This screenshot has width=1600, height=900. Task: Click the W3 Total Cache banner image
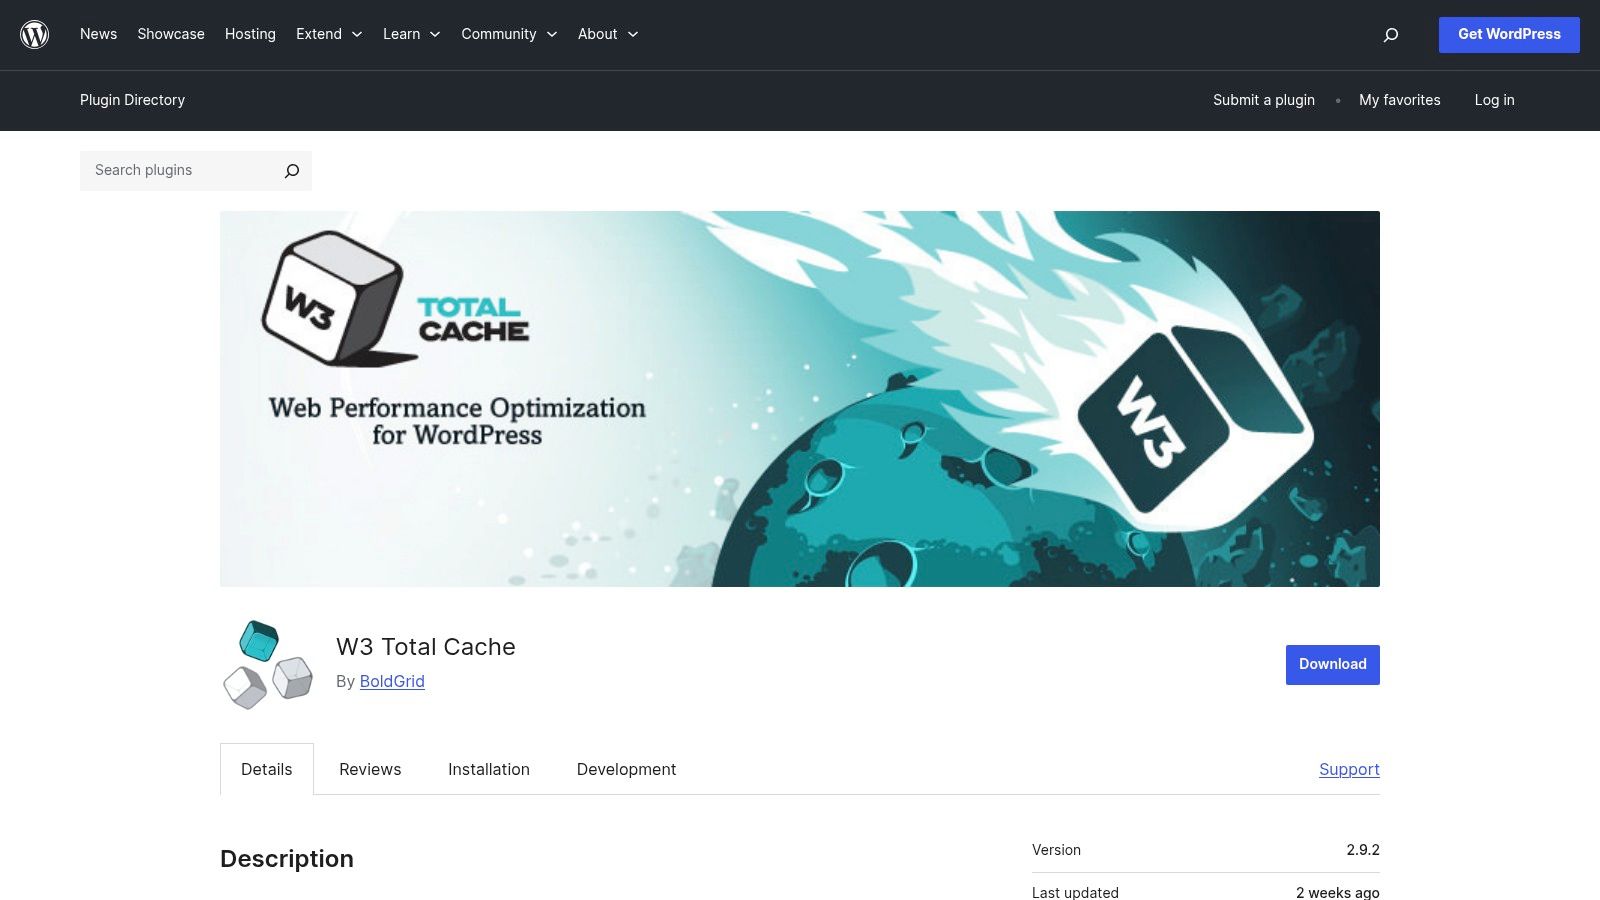pyautogui.click(x=800, y=399)
